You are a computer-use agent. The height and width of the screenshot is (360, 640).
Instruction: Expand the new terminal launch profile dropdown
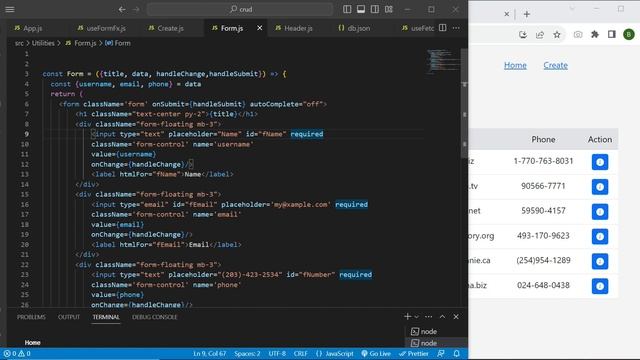pyautogui.click(x=416, y=316)
